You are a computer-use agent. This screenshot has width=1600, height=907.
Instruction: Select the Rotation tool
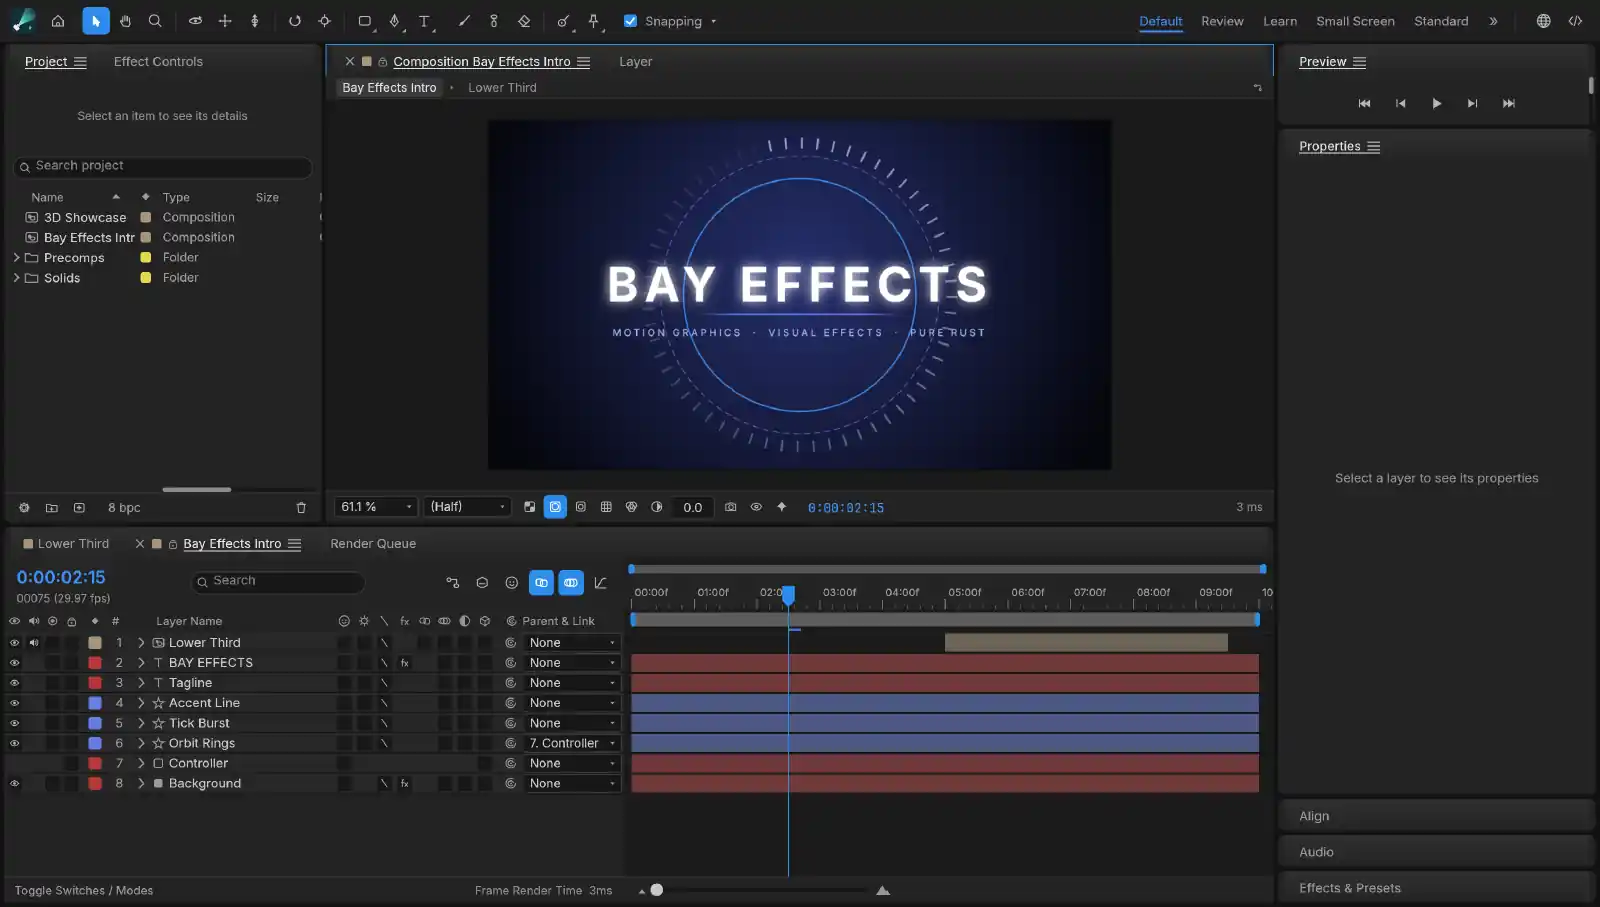pos(295,21)
